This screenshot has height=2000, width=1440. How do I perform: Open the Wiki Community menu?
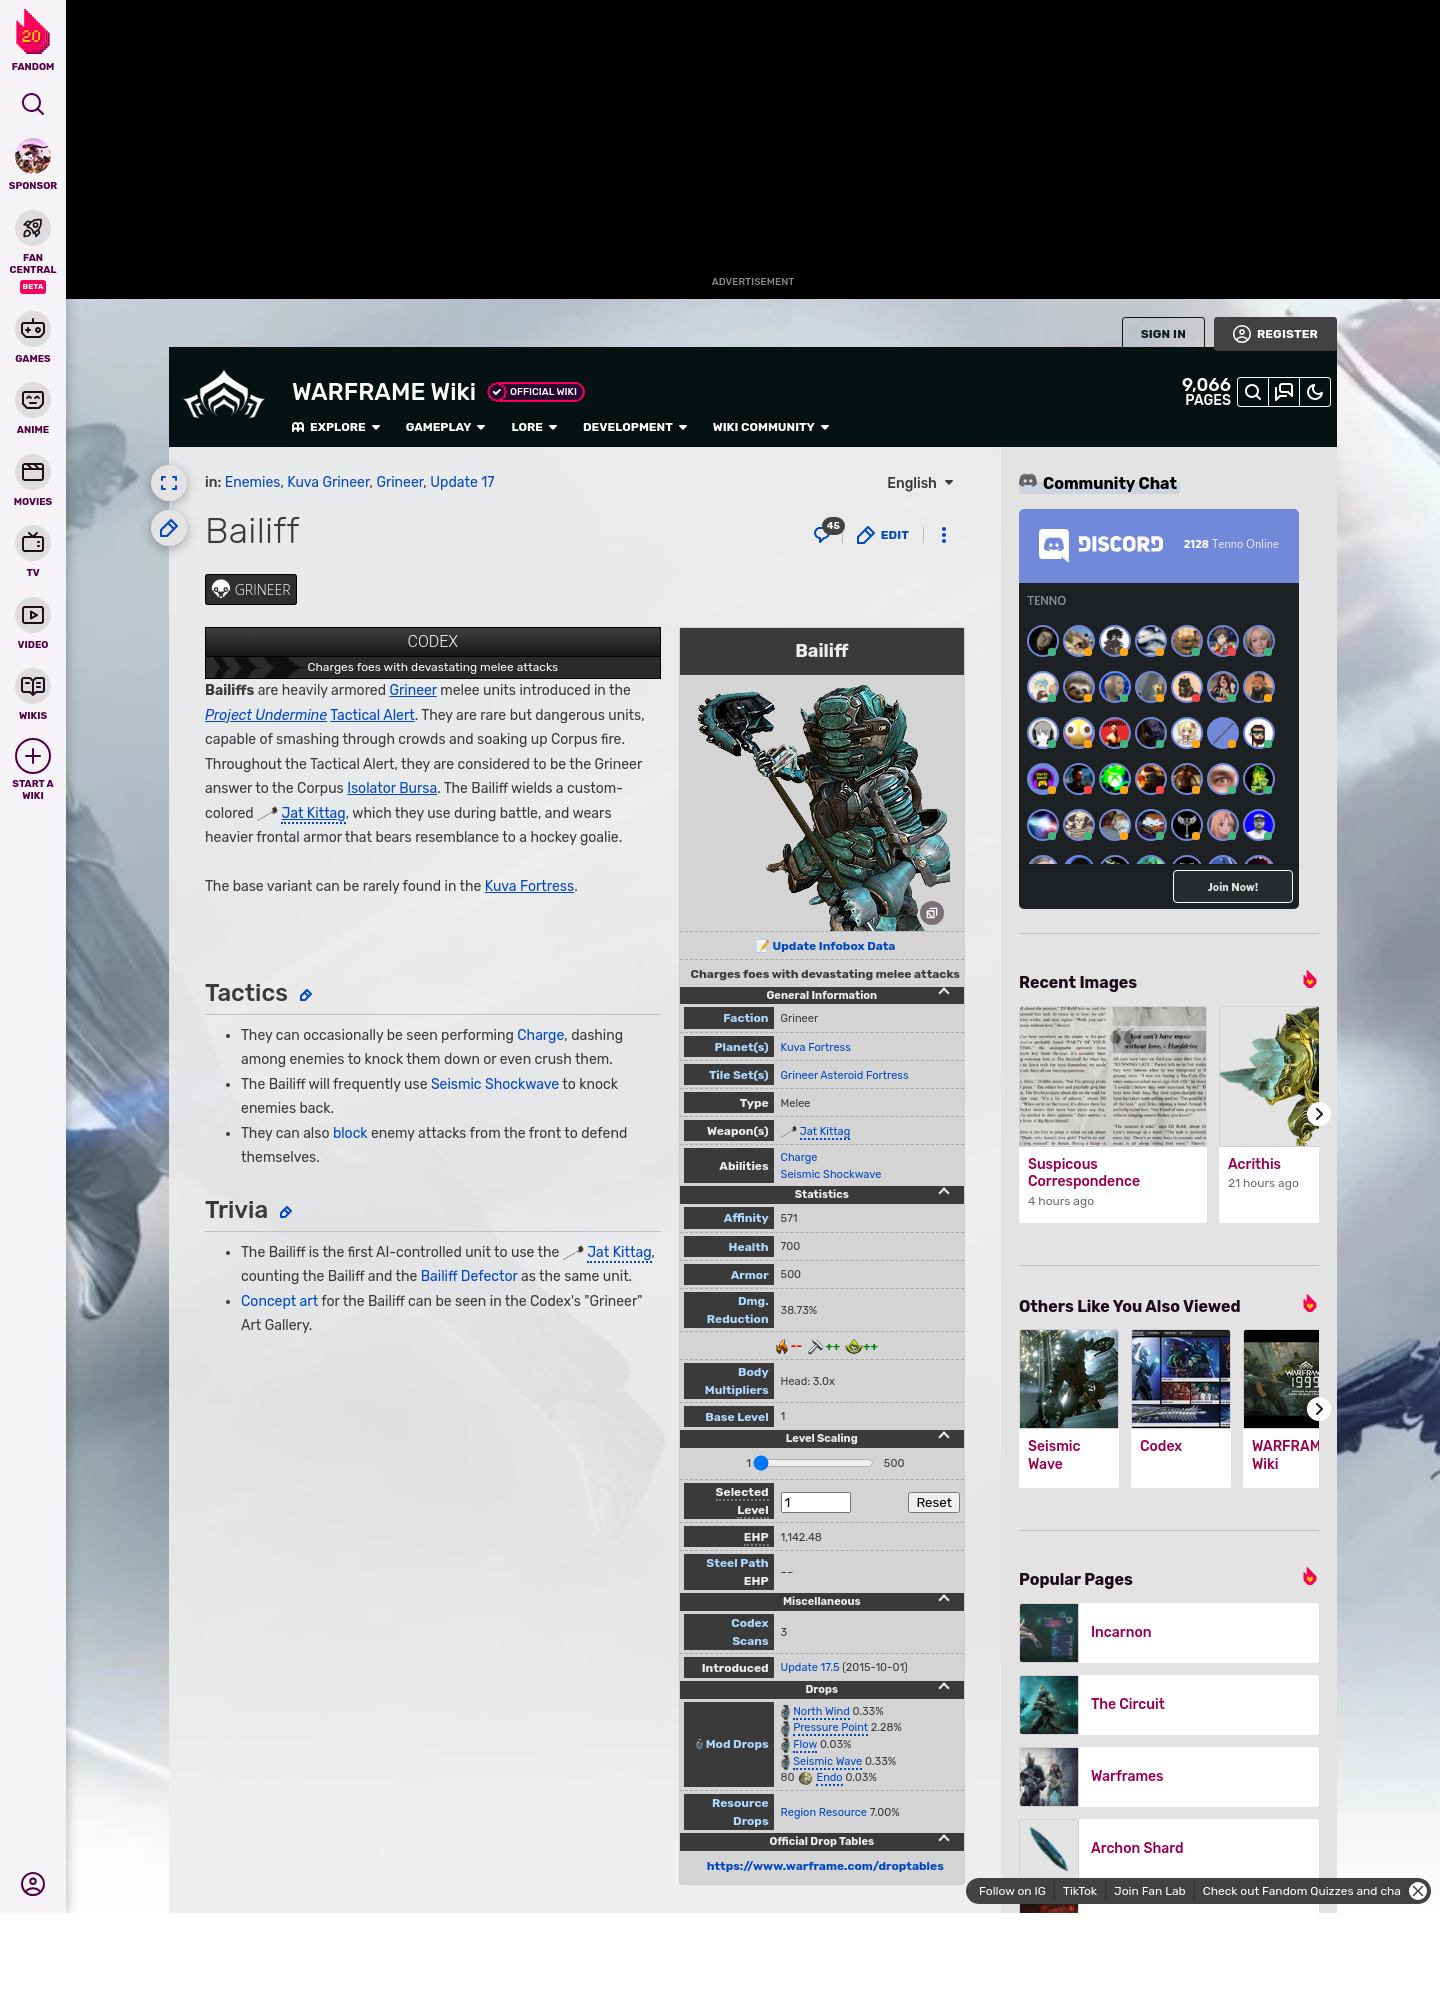[x=771, y=427]
